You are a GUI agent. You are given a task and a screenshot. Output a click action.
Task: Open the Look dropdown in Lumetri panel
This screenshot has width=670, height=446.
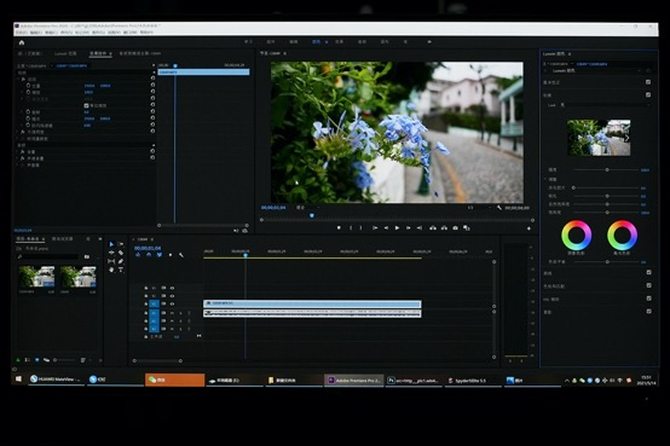coord(600,105)
